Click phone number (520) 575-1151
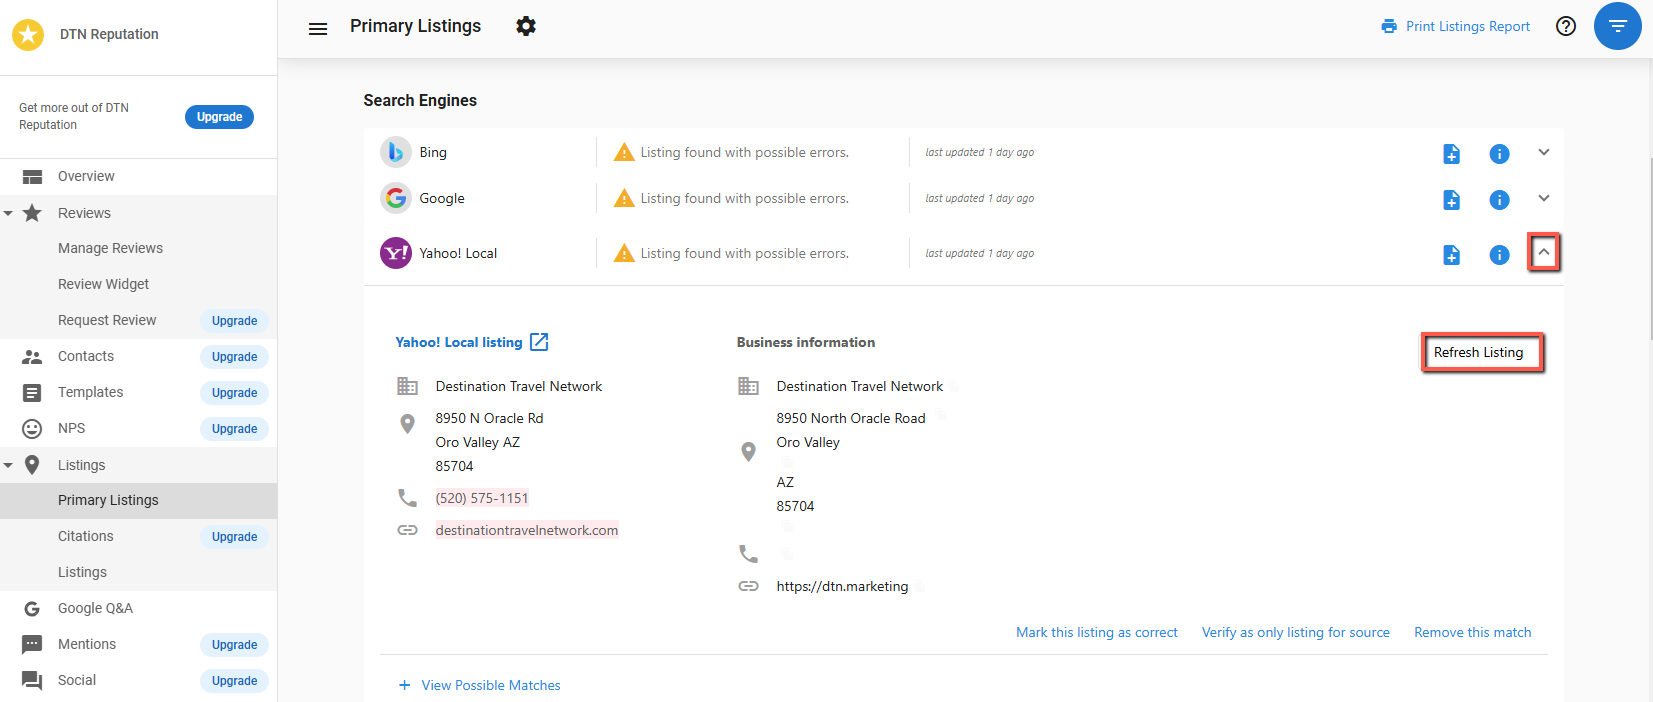Image resolution: width=1653 pixels, height=702 pixels. 482,498
